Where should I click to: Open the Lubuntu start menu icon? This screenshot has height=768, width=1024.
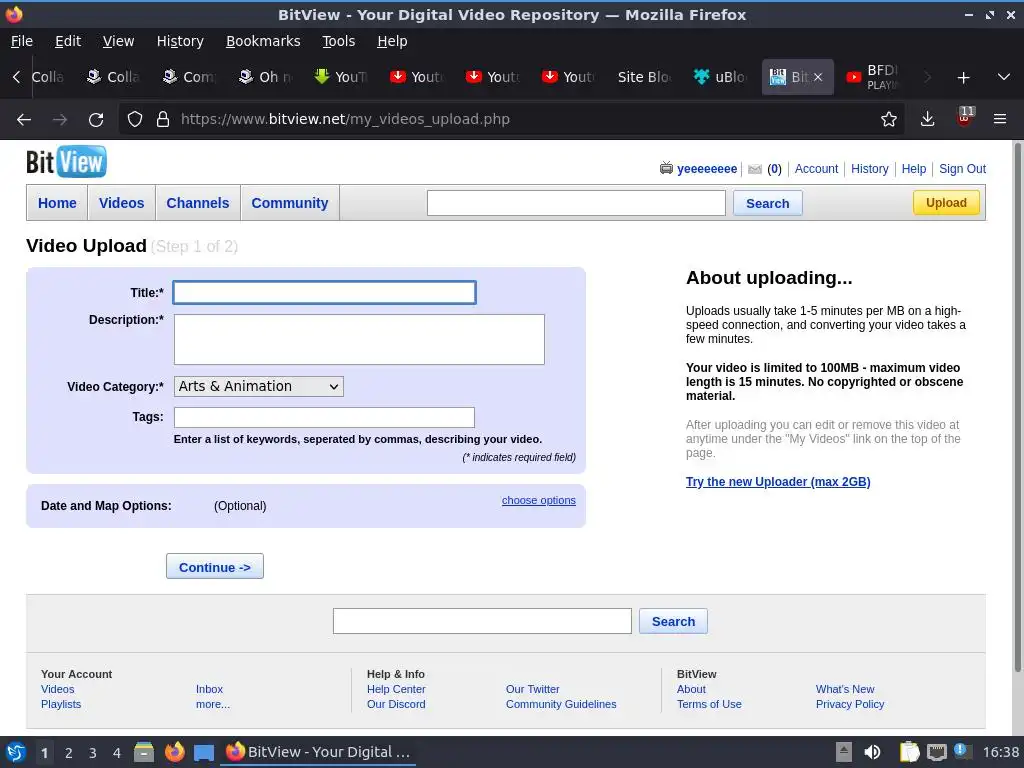coord(15,752)
